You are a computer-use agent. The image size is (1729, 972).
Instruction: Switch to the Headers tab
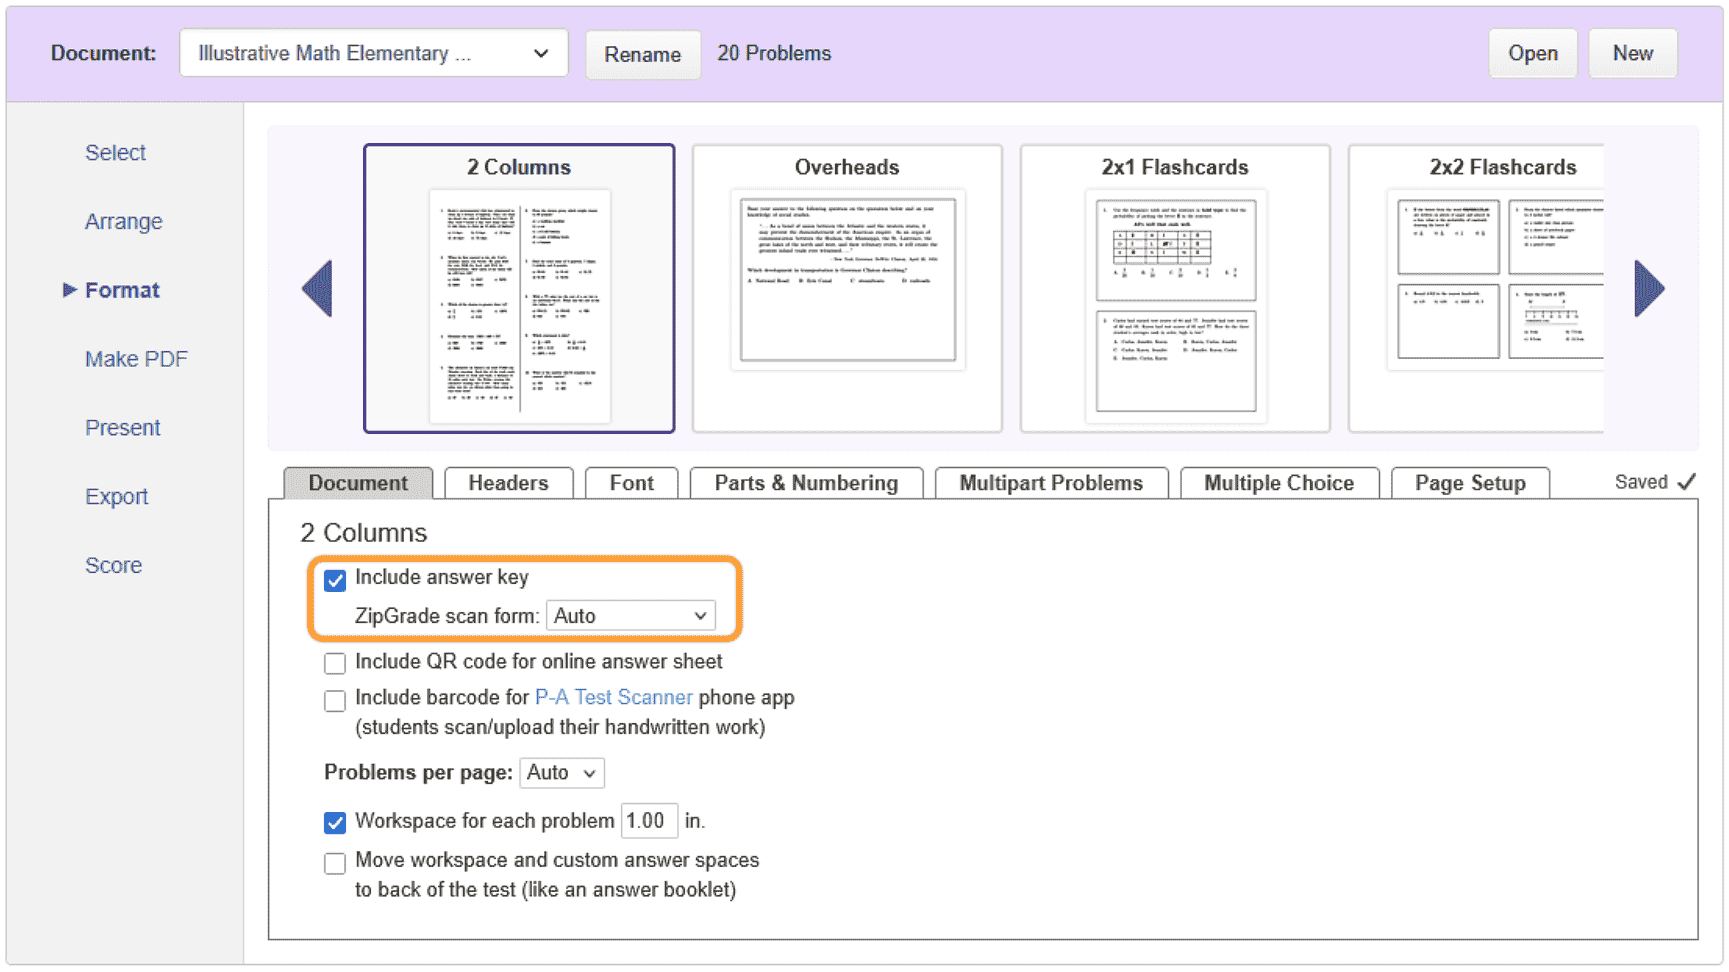click(x=508, y=483)
